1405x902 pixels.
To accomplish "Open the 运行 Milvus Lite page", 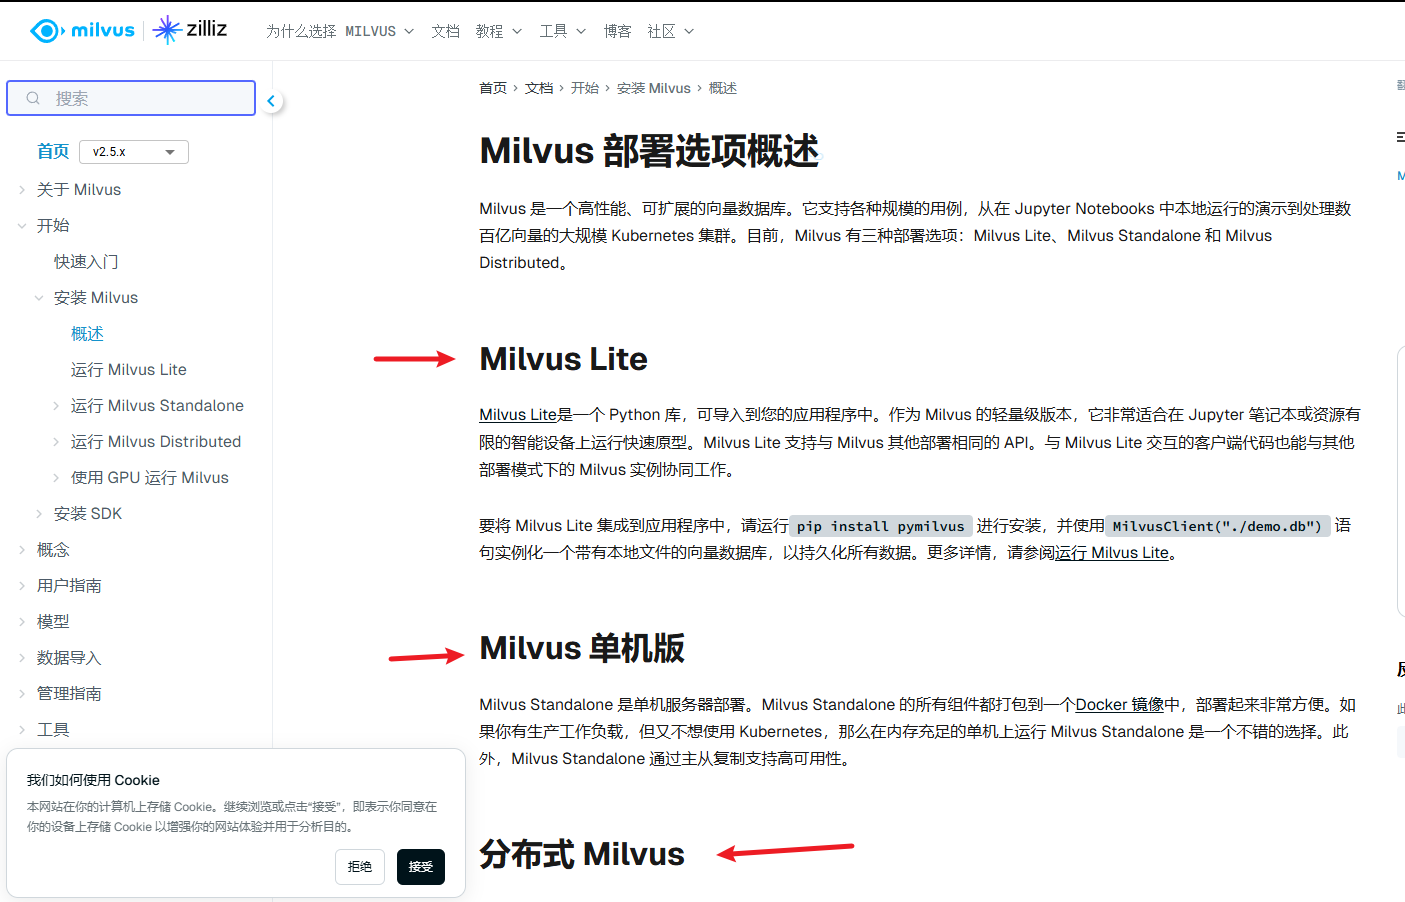I will pos(129,370).
